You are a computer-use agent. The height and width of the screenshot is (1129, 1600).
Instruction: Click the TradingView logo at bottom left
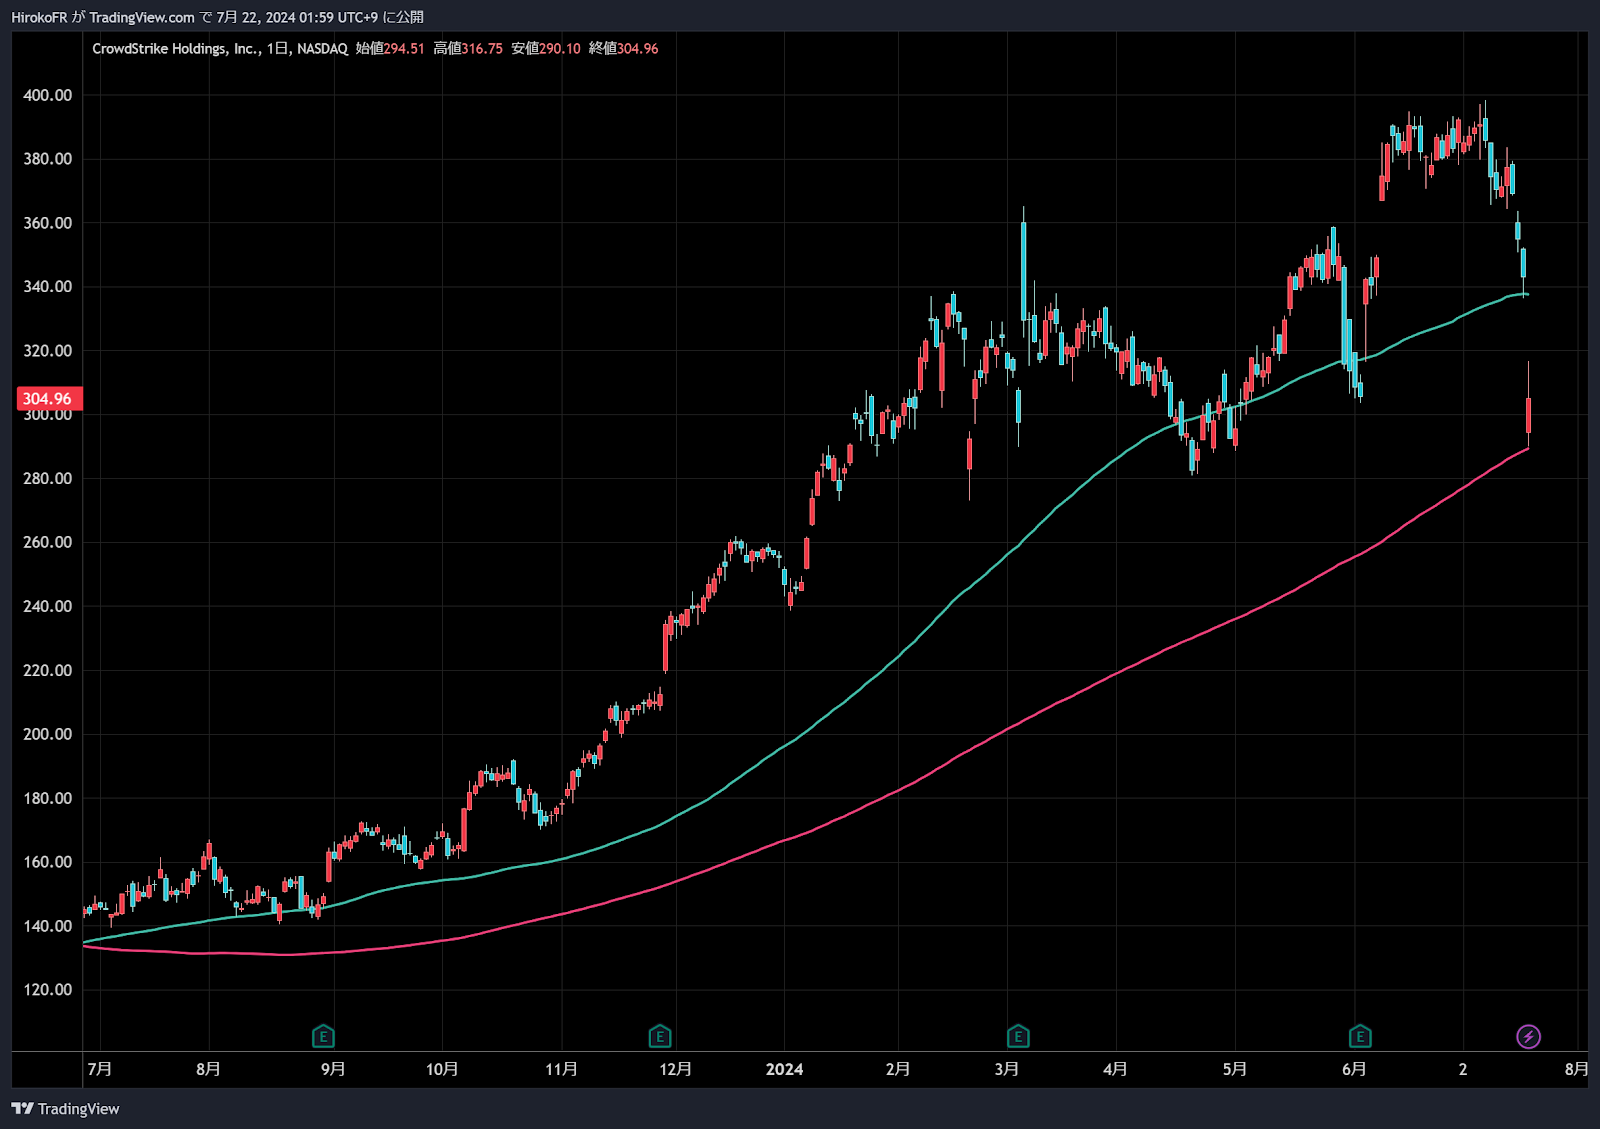click(x=65, y=1108)
